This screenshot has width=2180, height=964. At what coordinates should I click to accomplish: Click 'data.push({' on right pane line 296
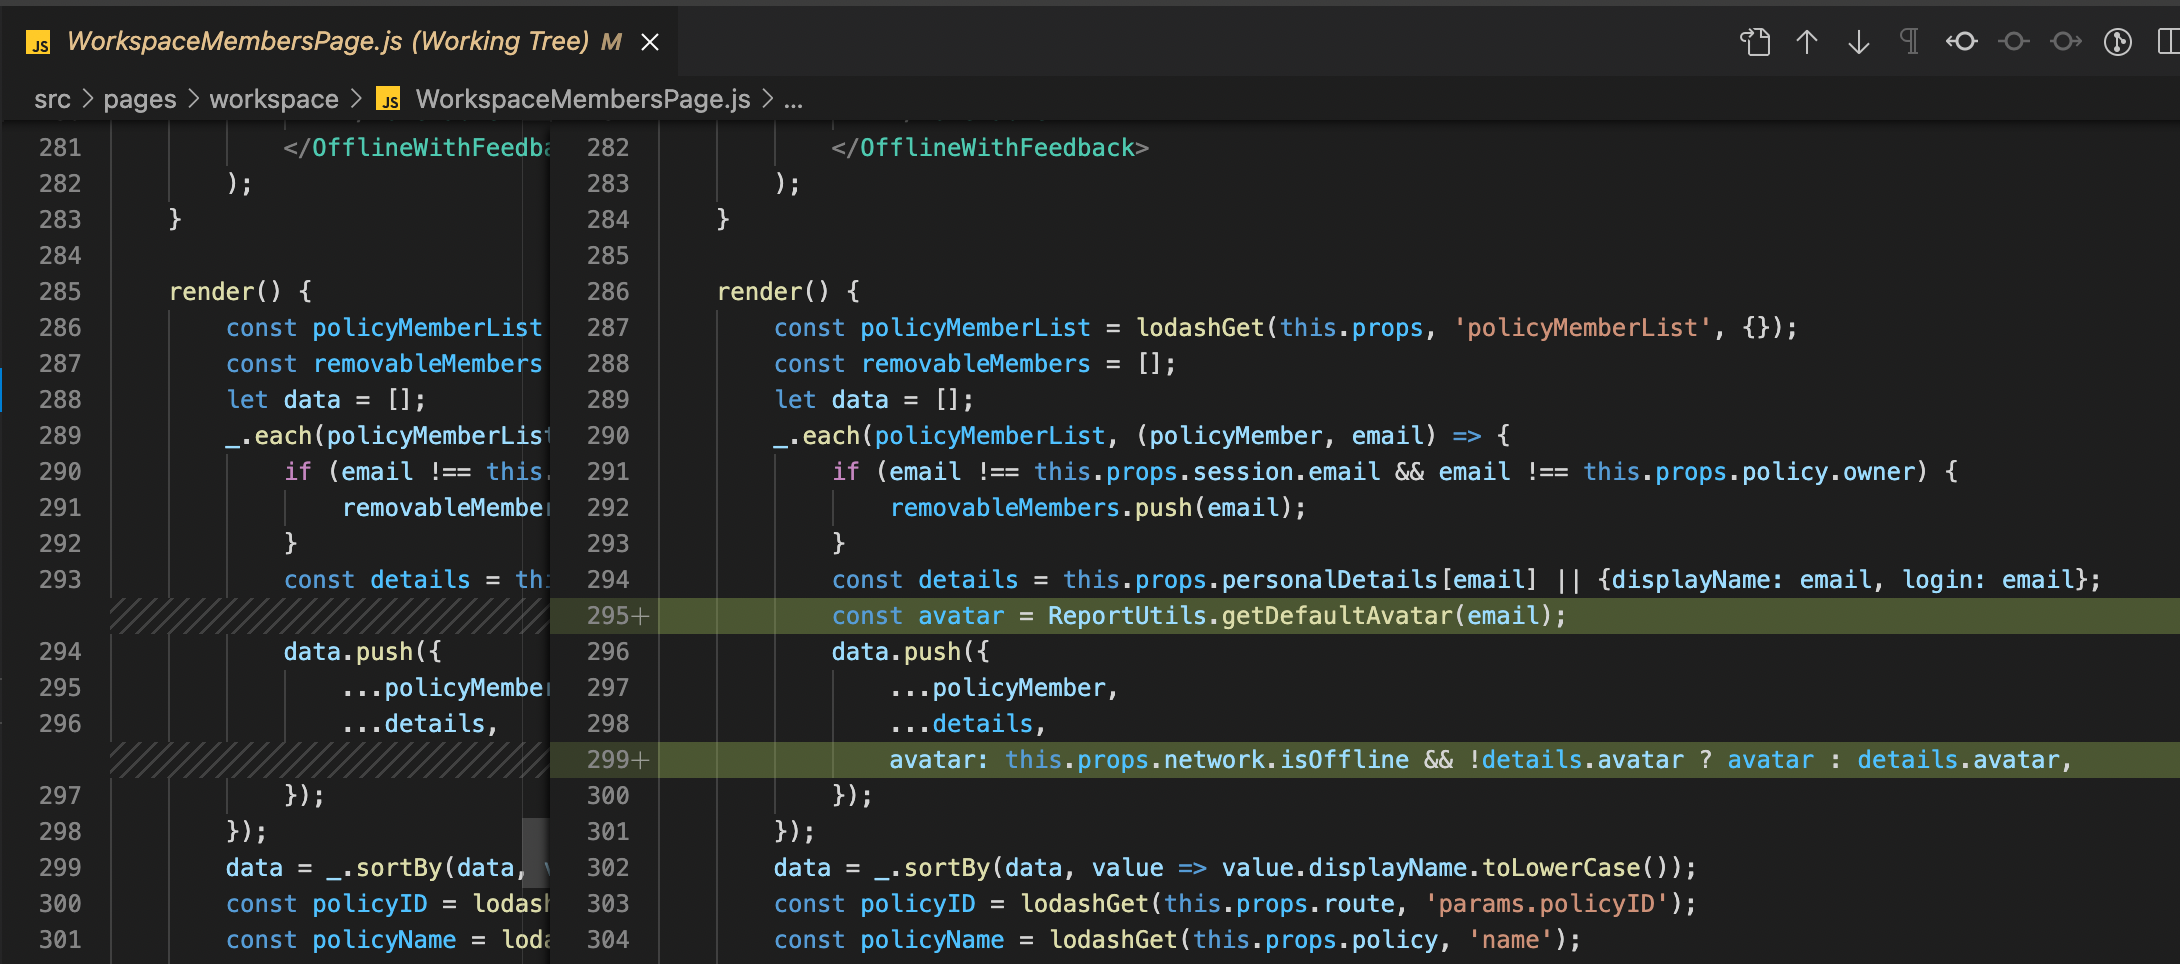click(x=910, y=652)
